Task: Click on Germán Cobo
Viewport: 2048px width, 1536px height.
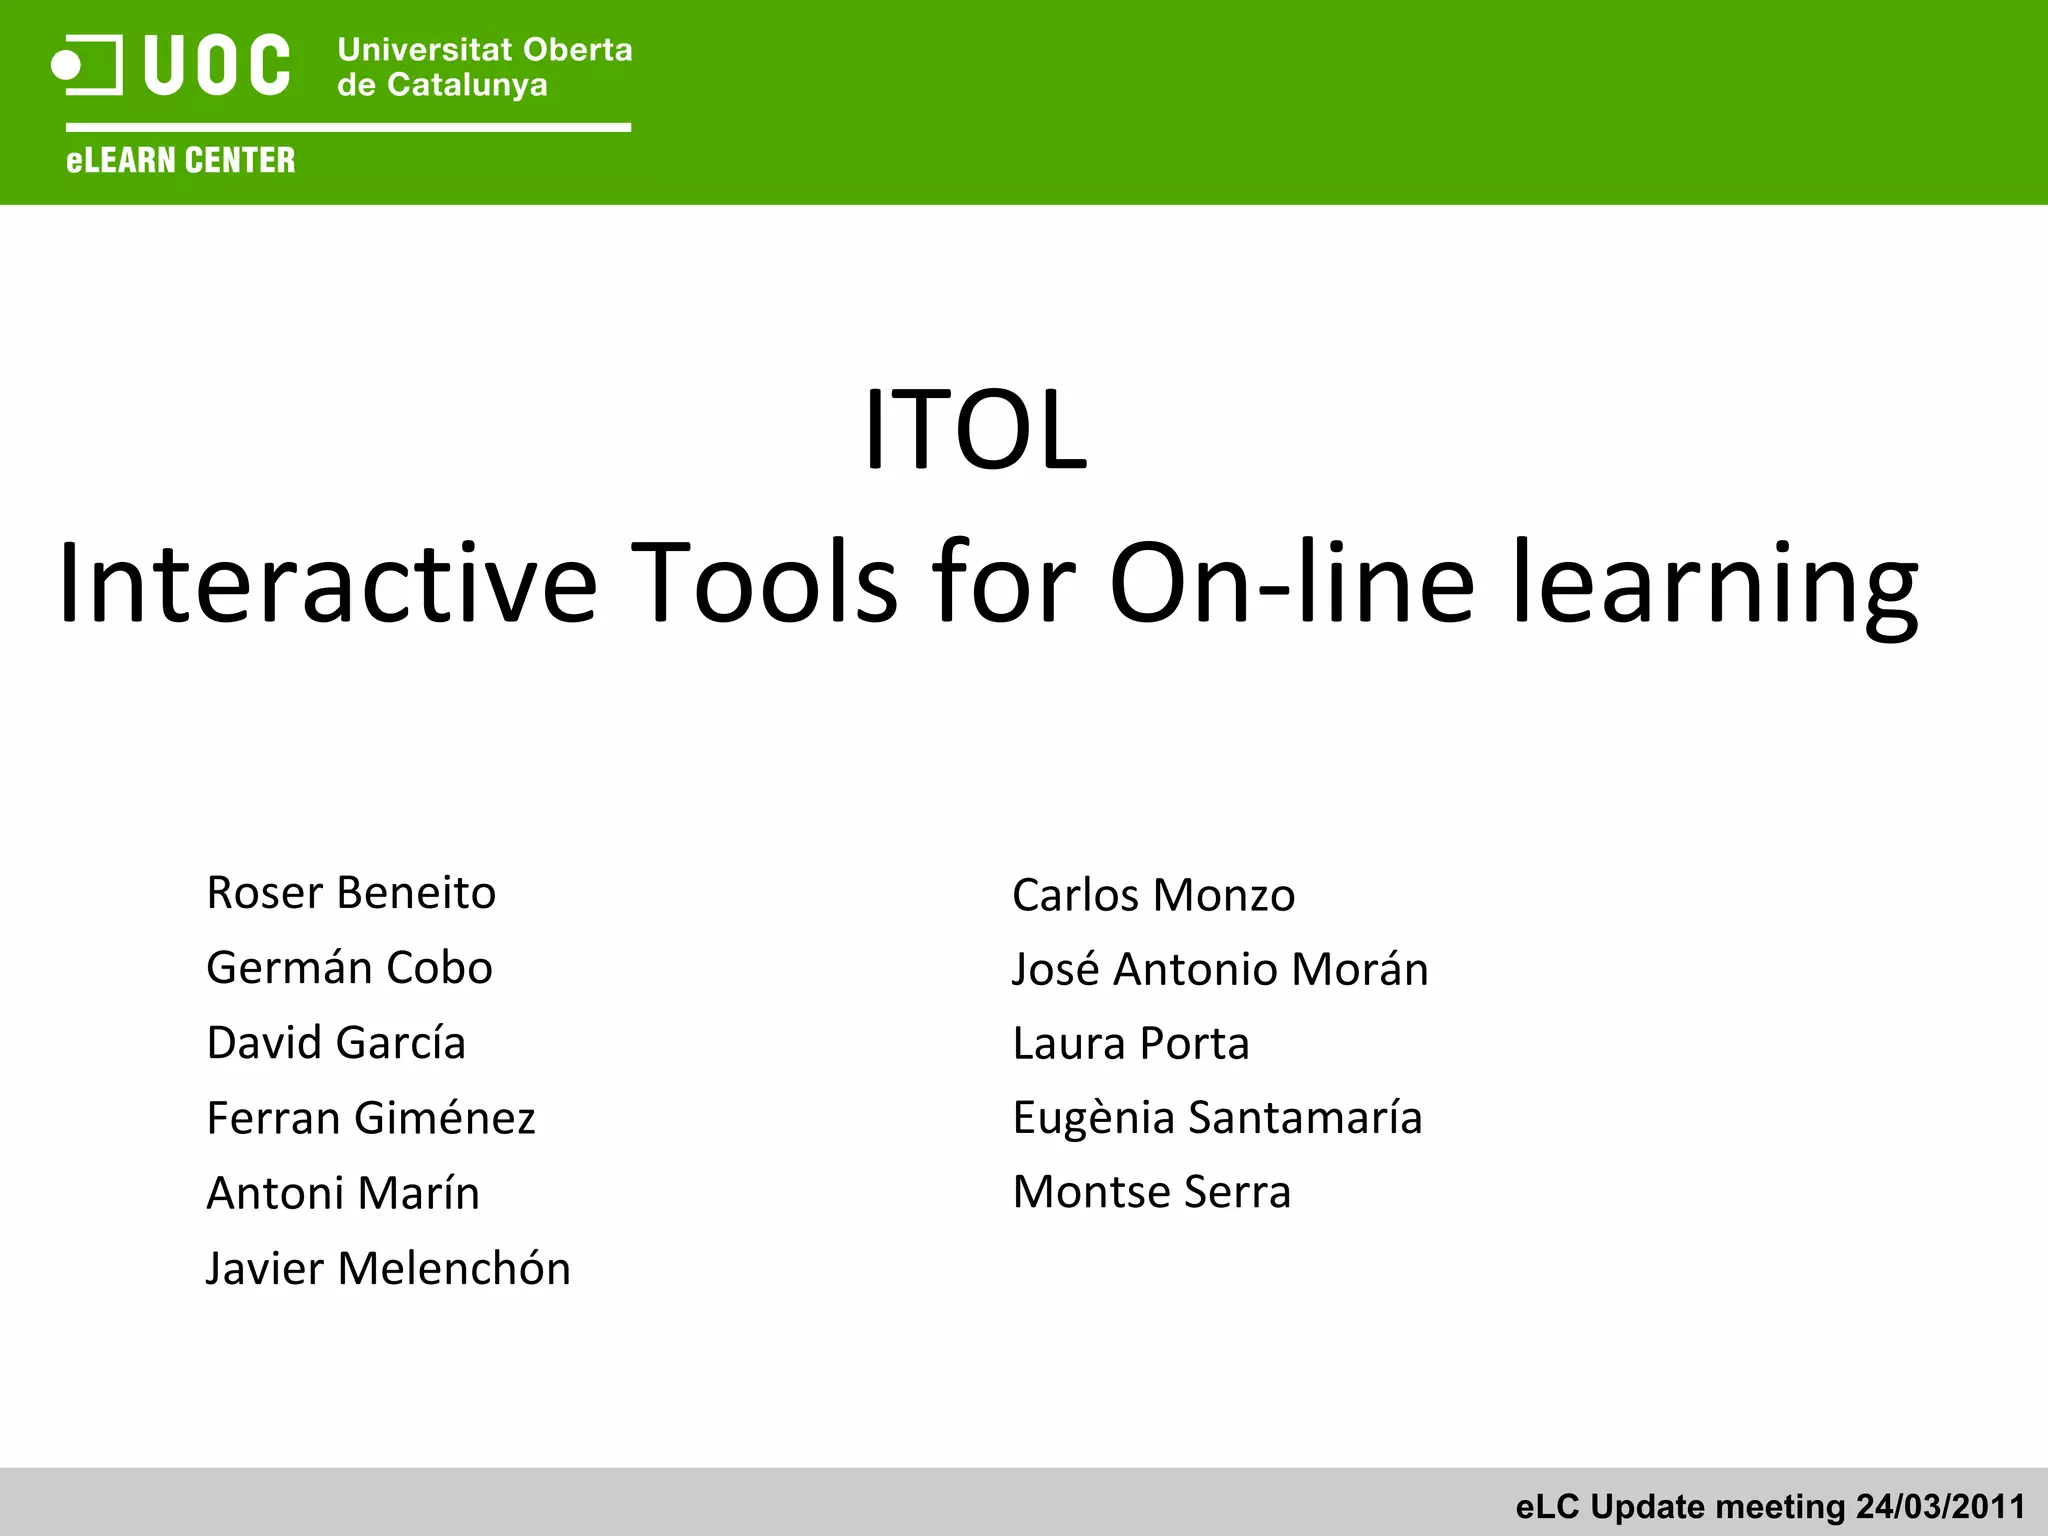Action: coord(349,967)
